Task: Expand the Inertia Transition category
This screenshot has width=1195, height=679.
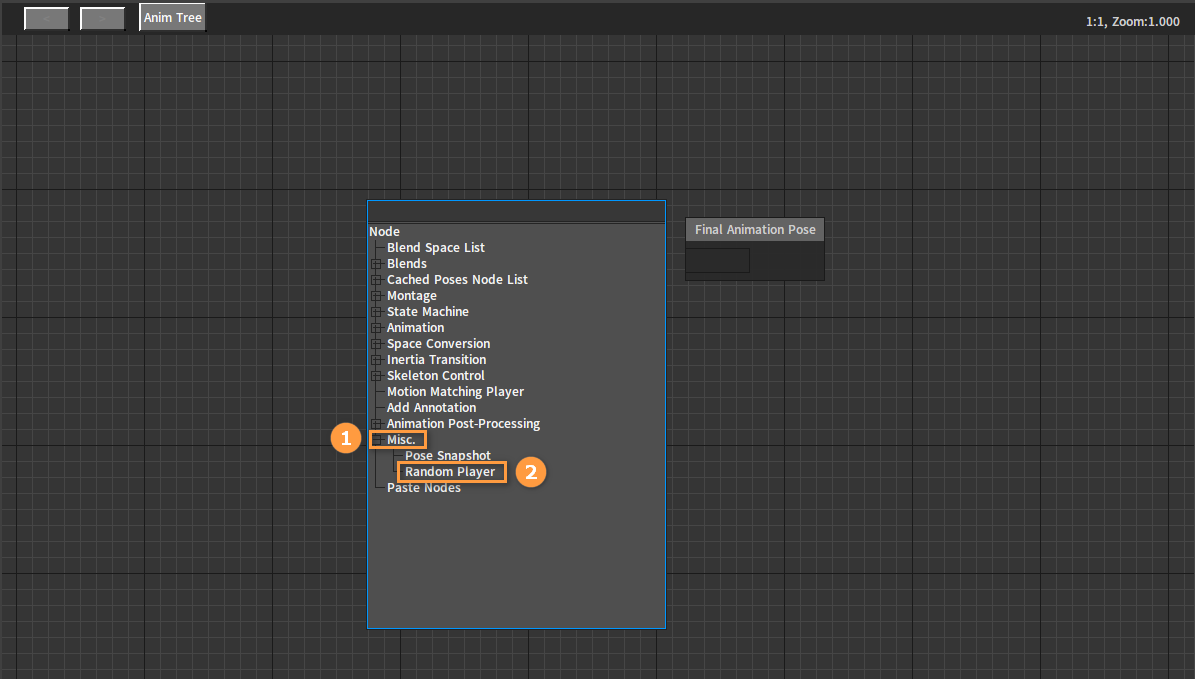Action: coord(376,360)
